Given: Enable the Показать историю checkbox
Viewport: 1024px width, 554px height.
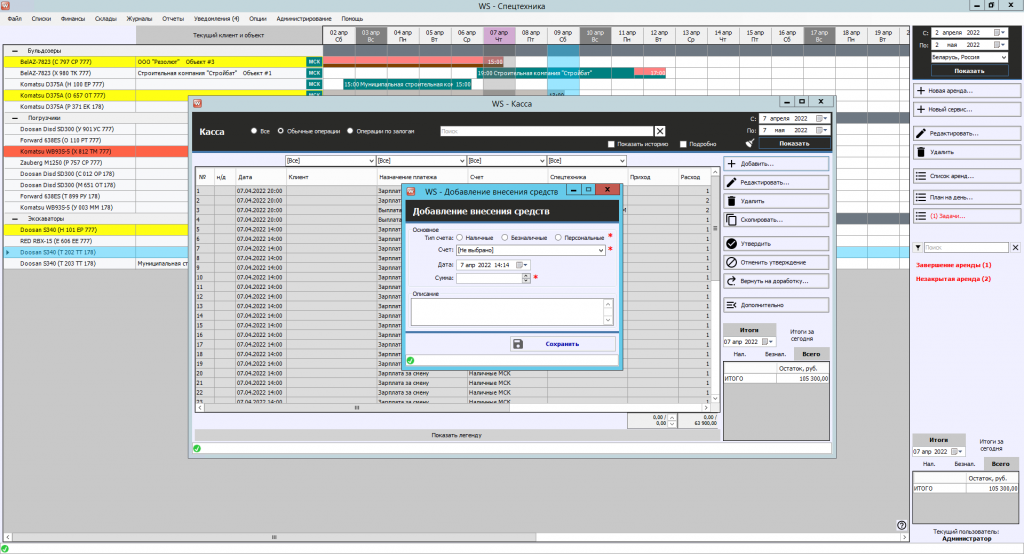Looking at the screenshot, I should (611, 144).
